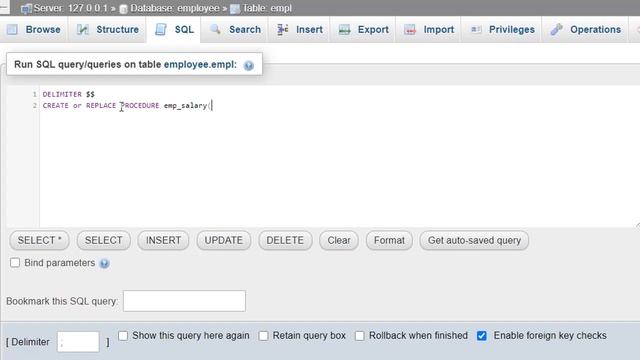Select the SQL tab

pos(174,29)
